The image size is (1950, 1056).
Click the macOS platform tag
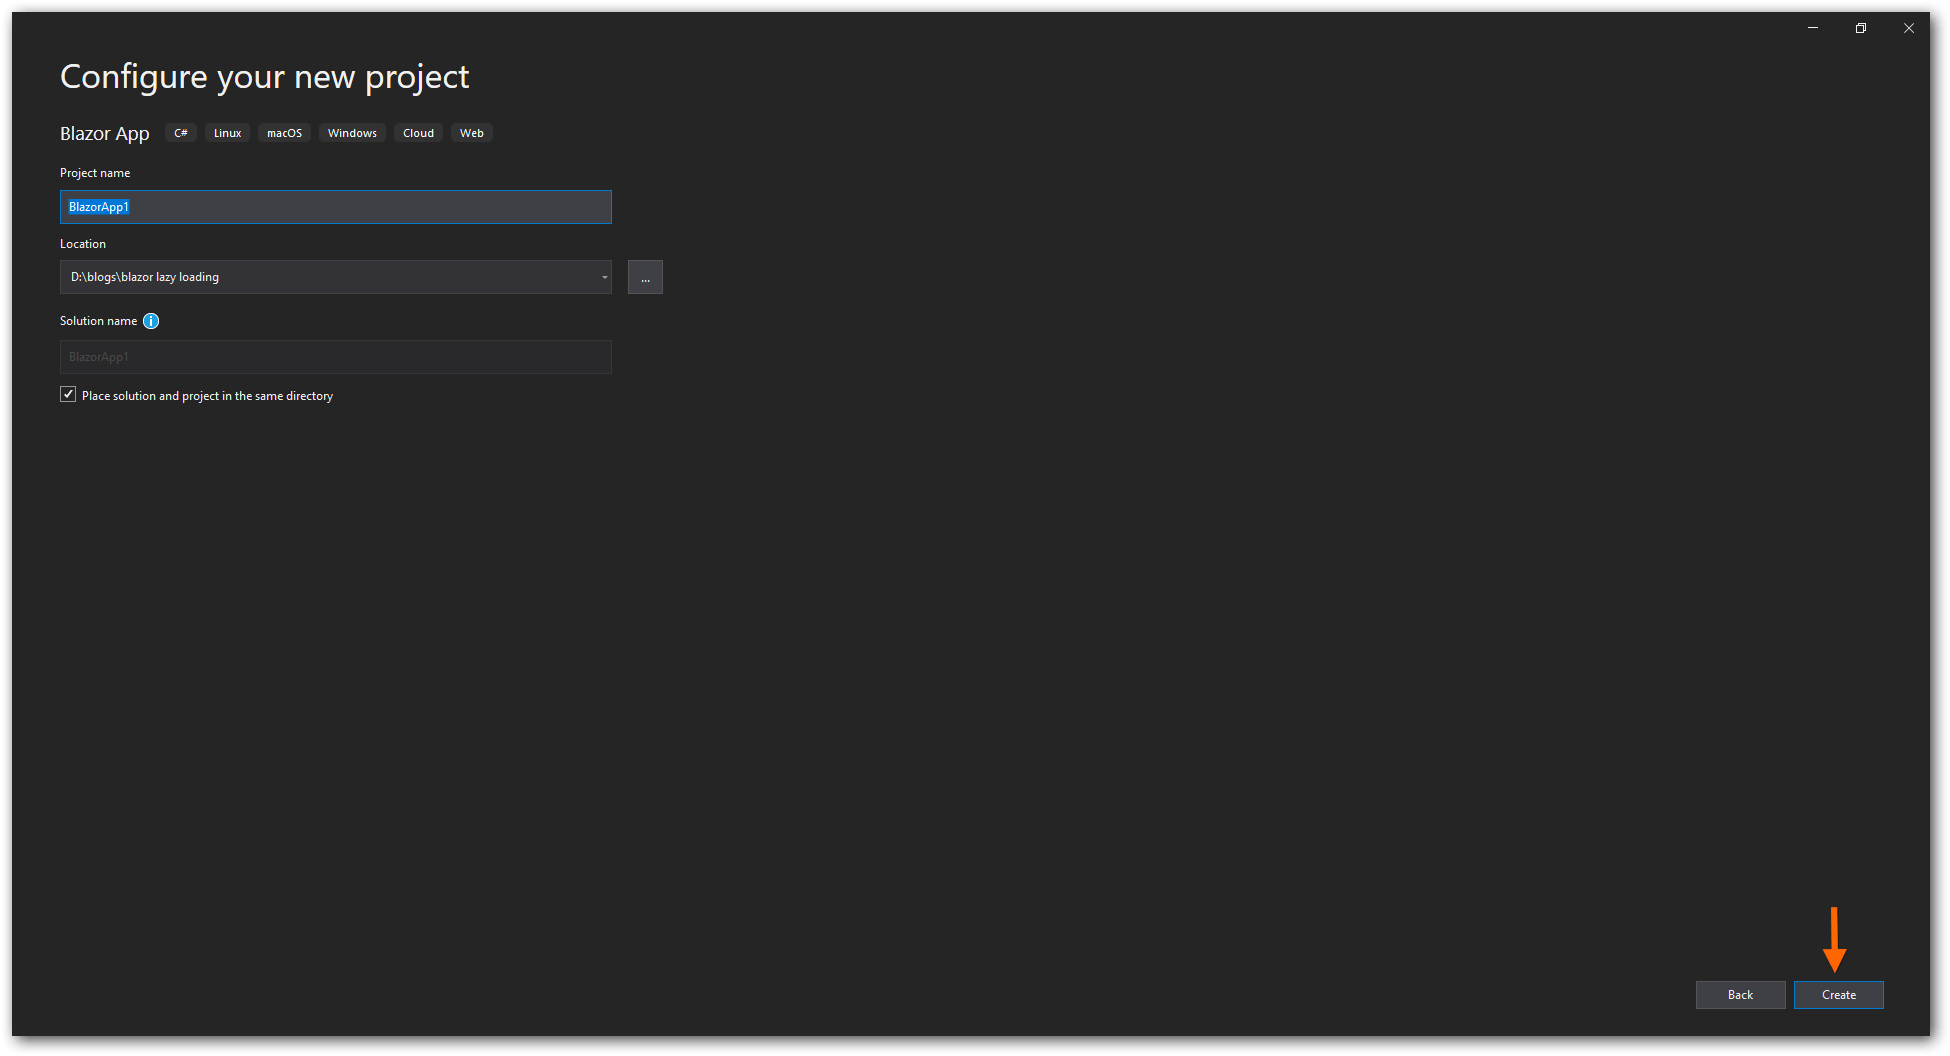coord(284,133)
